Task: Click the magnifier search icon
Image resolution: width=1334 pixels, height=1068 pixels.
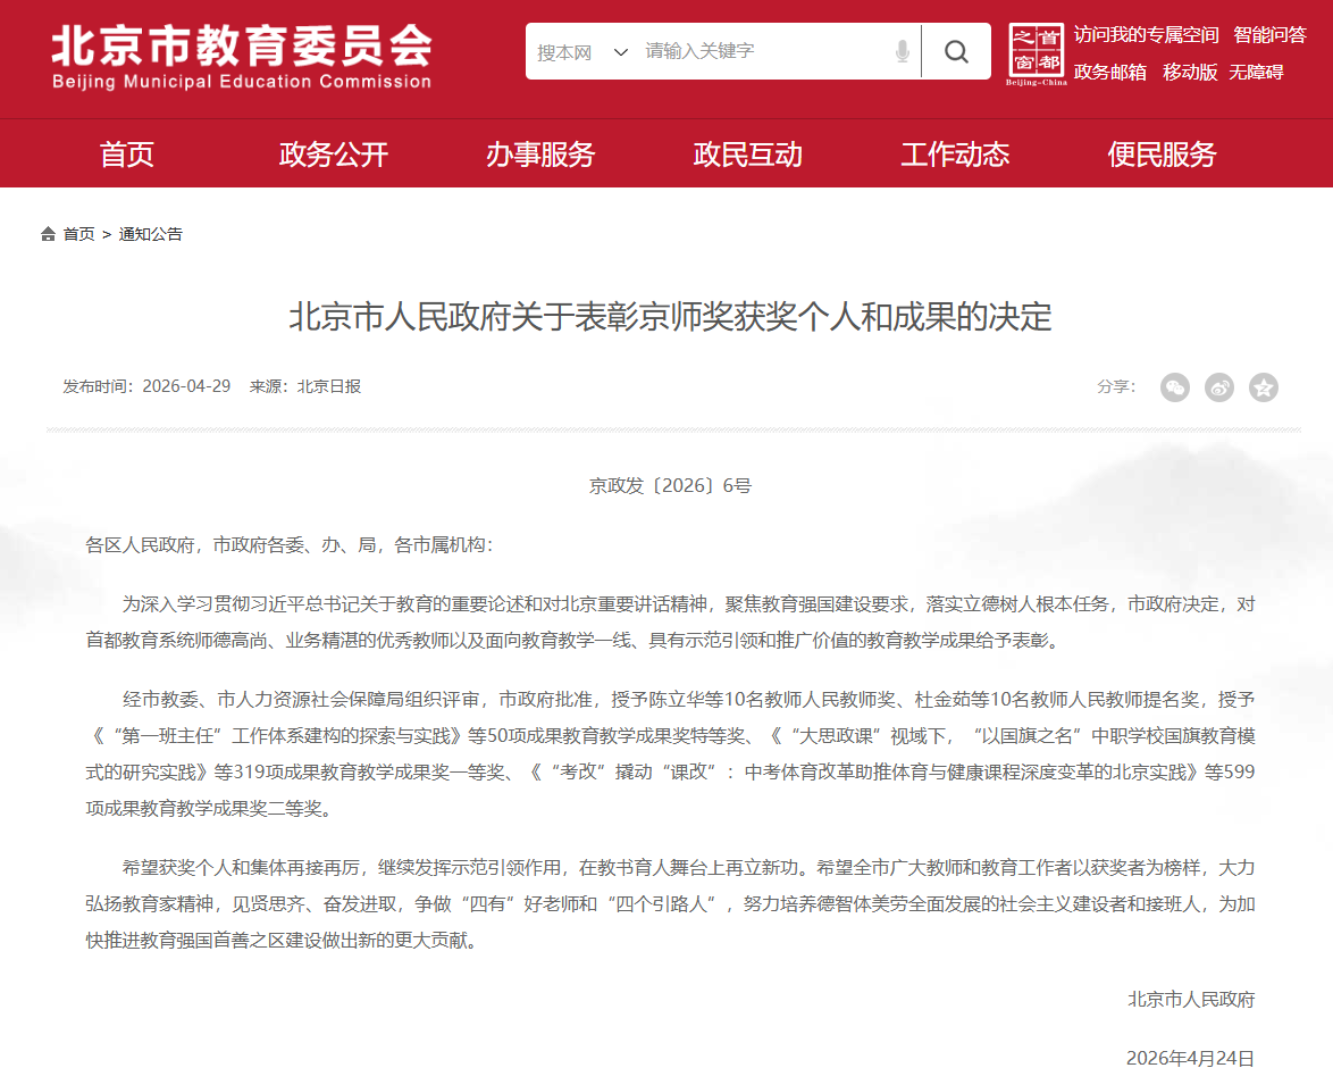Action: [x=956, y=51]
